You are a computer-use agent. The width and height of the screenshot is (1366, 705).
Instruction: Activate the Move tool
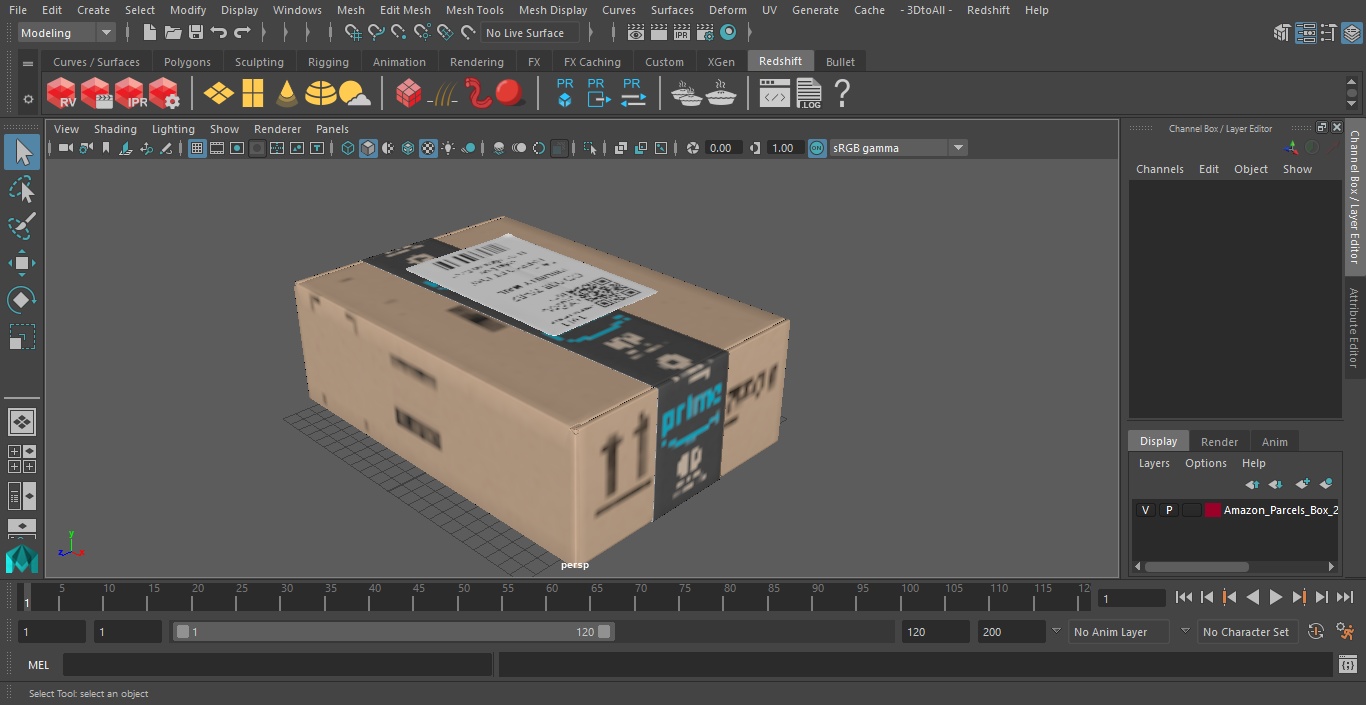point(22,263)
